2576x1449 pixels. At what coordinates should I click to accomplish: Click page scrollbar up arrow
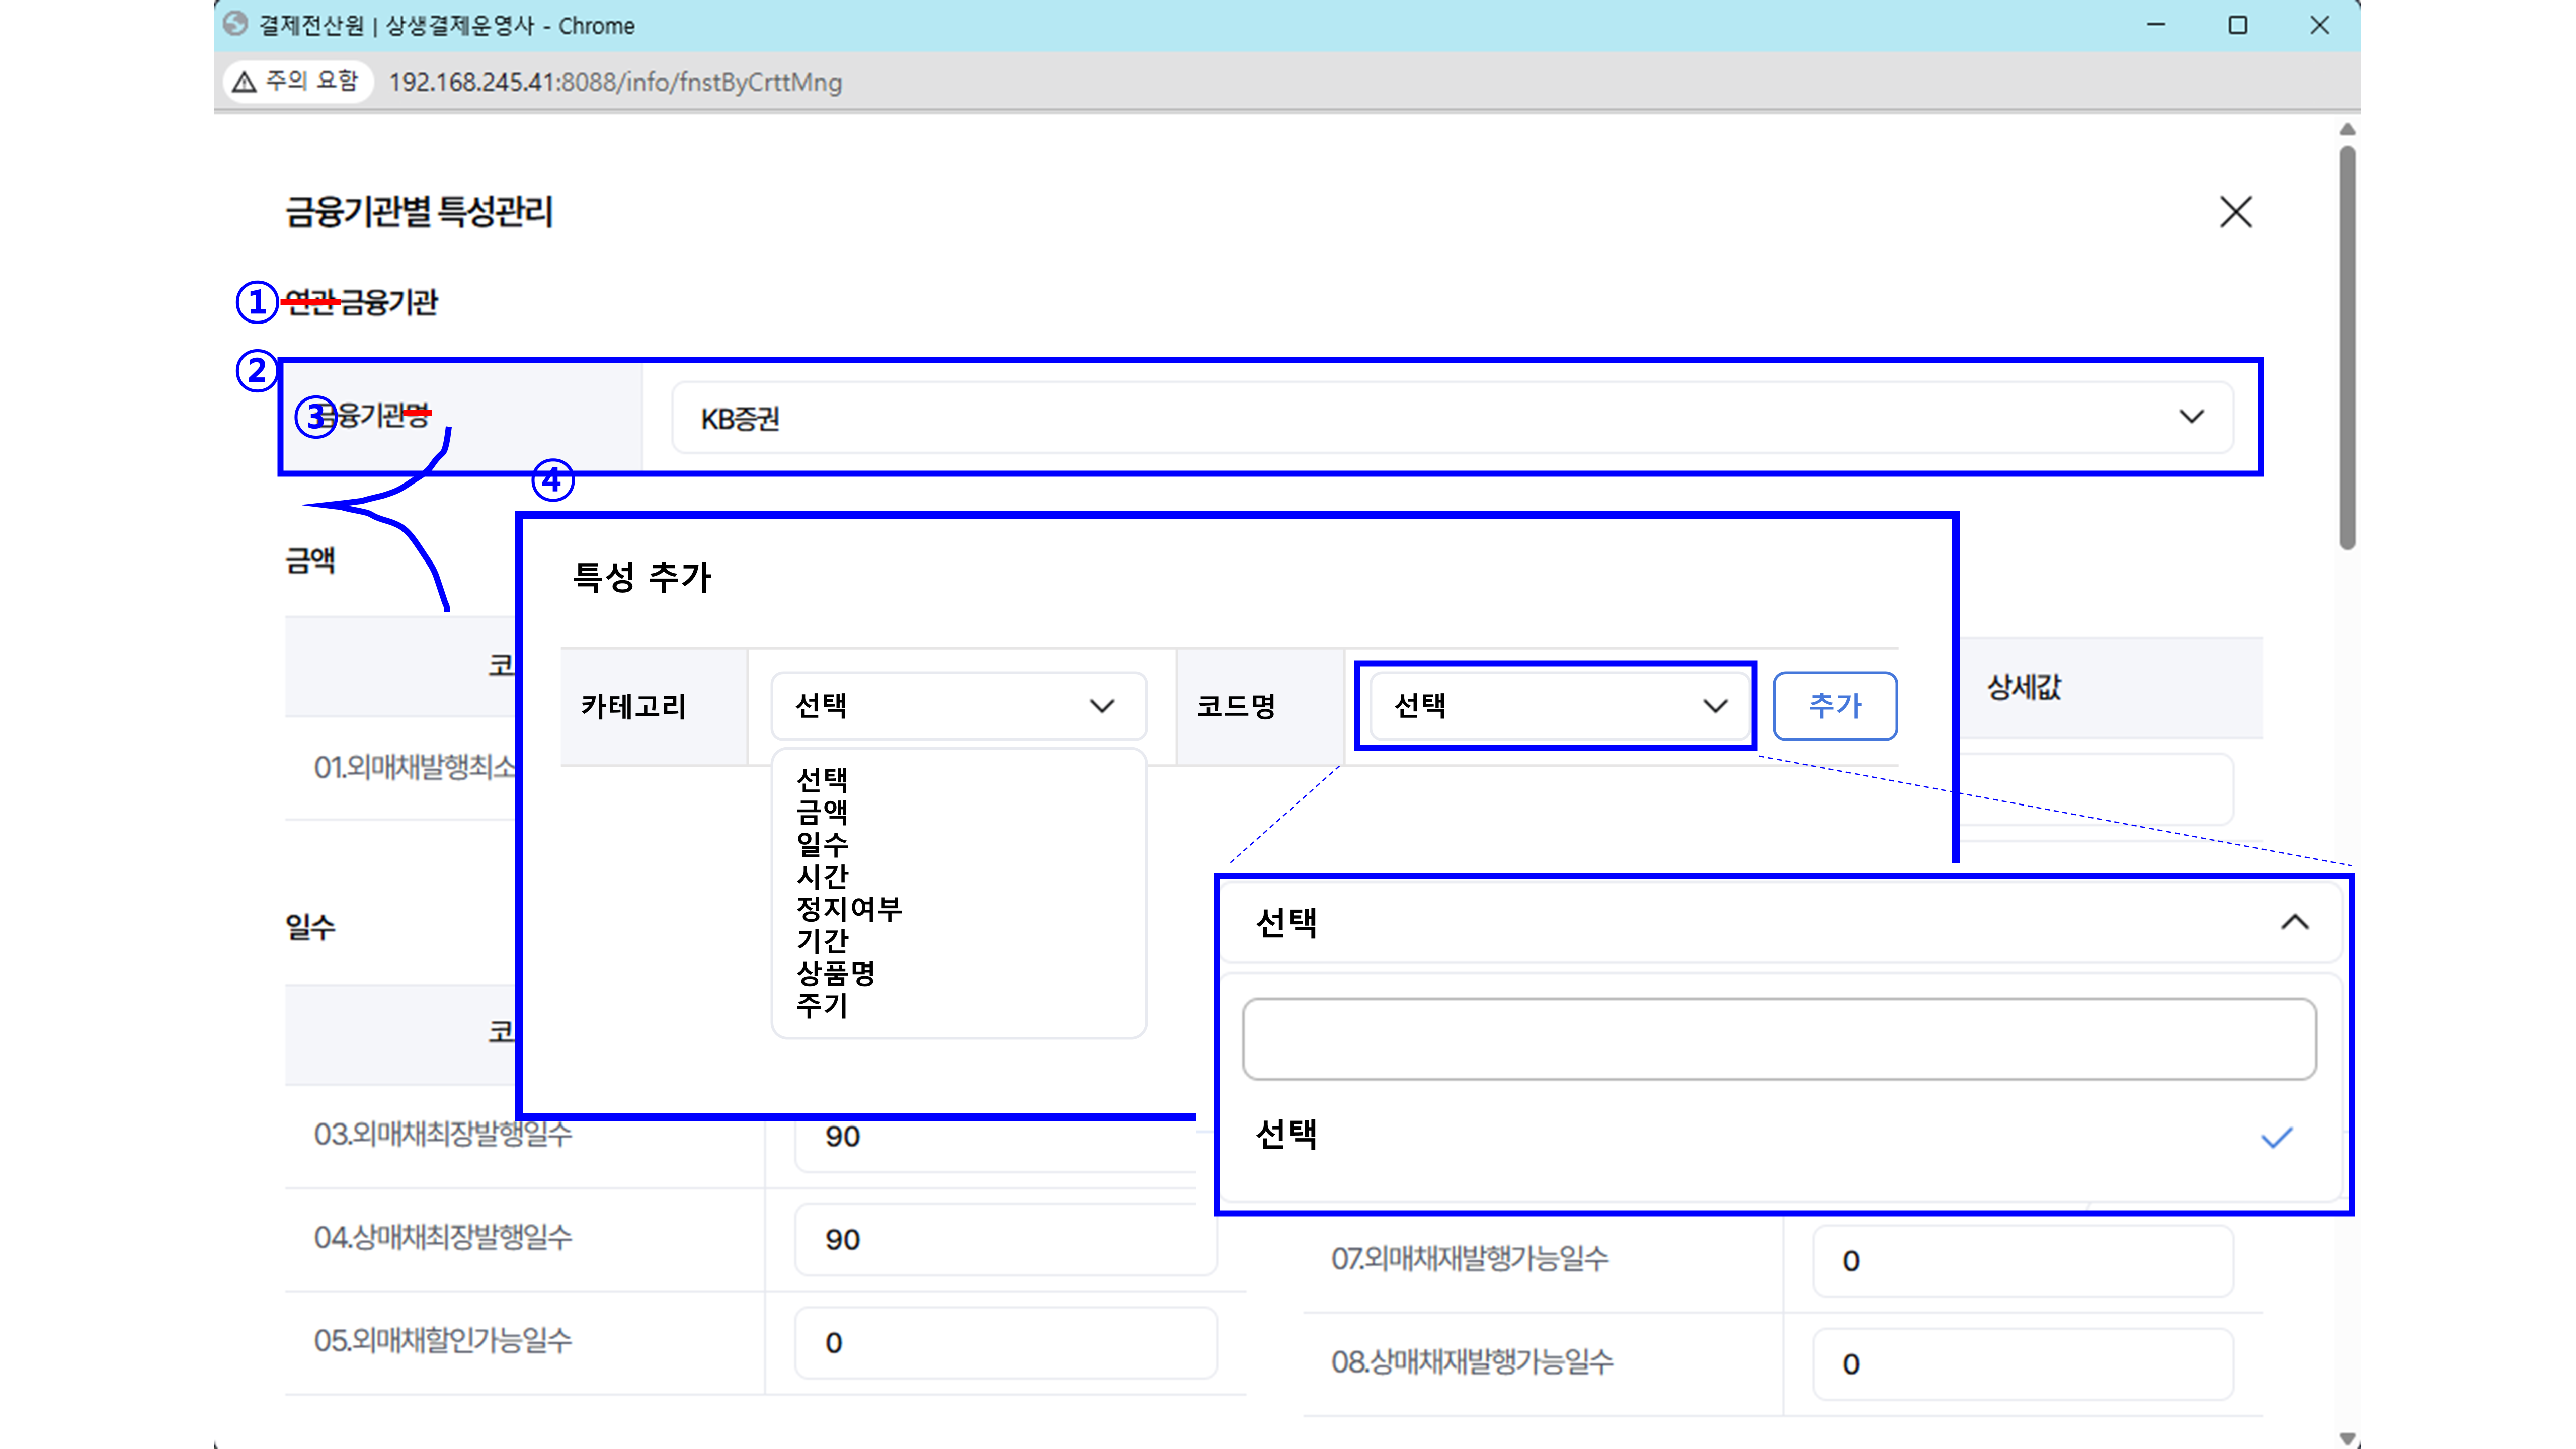tap(2348, 130)
